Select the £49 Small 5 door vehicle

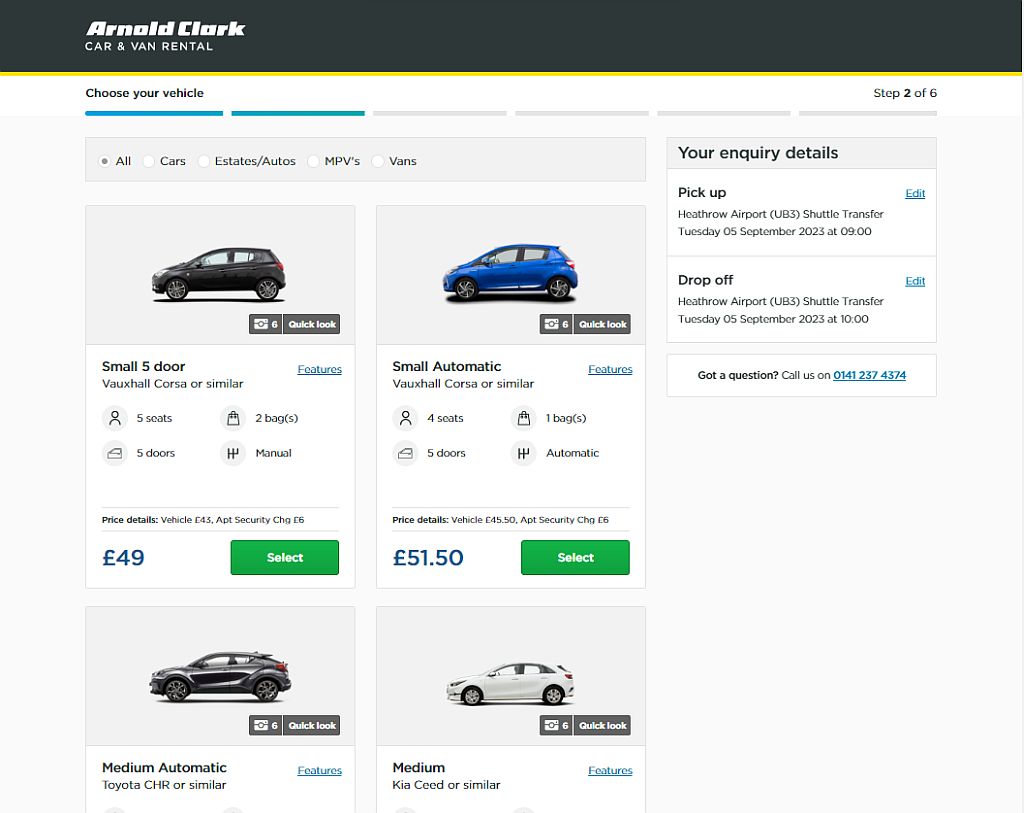(x=284, y=557)
